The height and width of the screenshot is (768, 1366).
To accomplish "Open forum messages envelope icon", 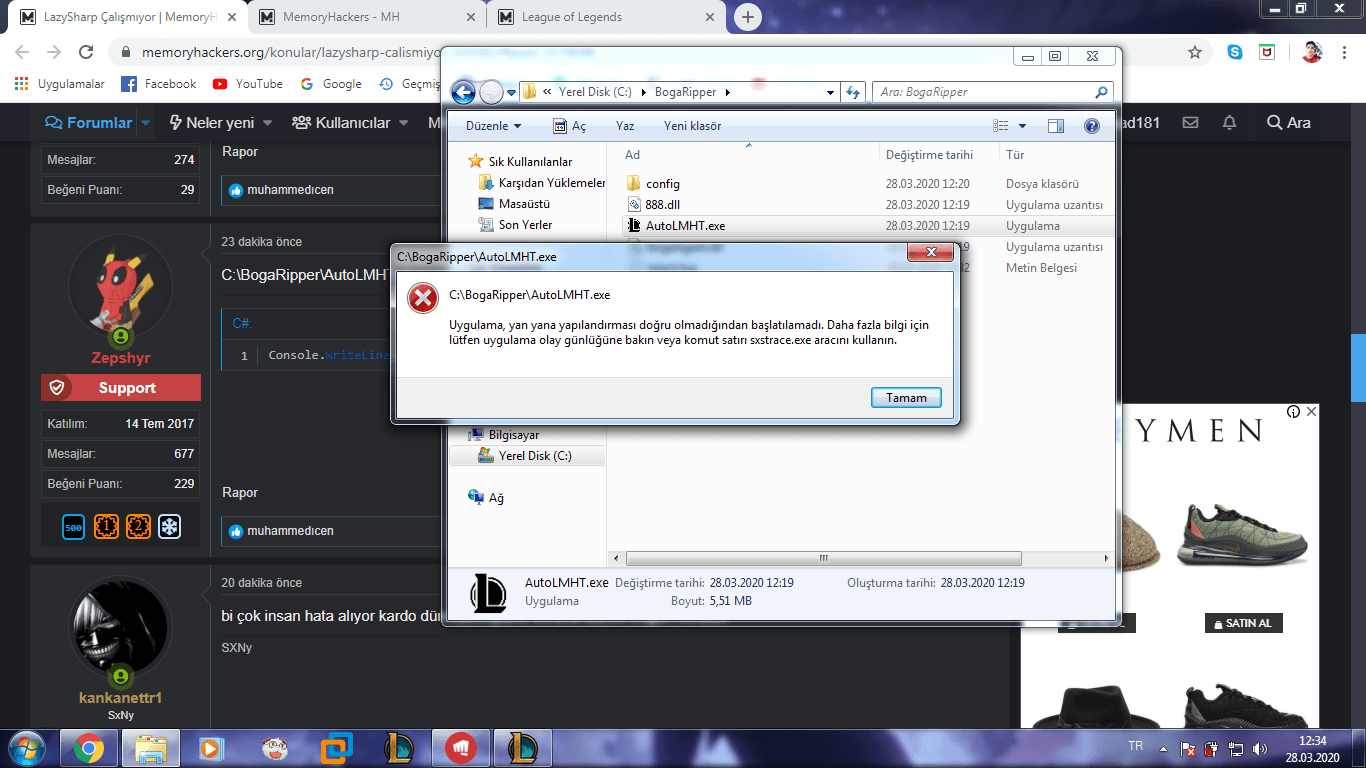I will (x=1190, y=123).
